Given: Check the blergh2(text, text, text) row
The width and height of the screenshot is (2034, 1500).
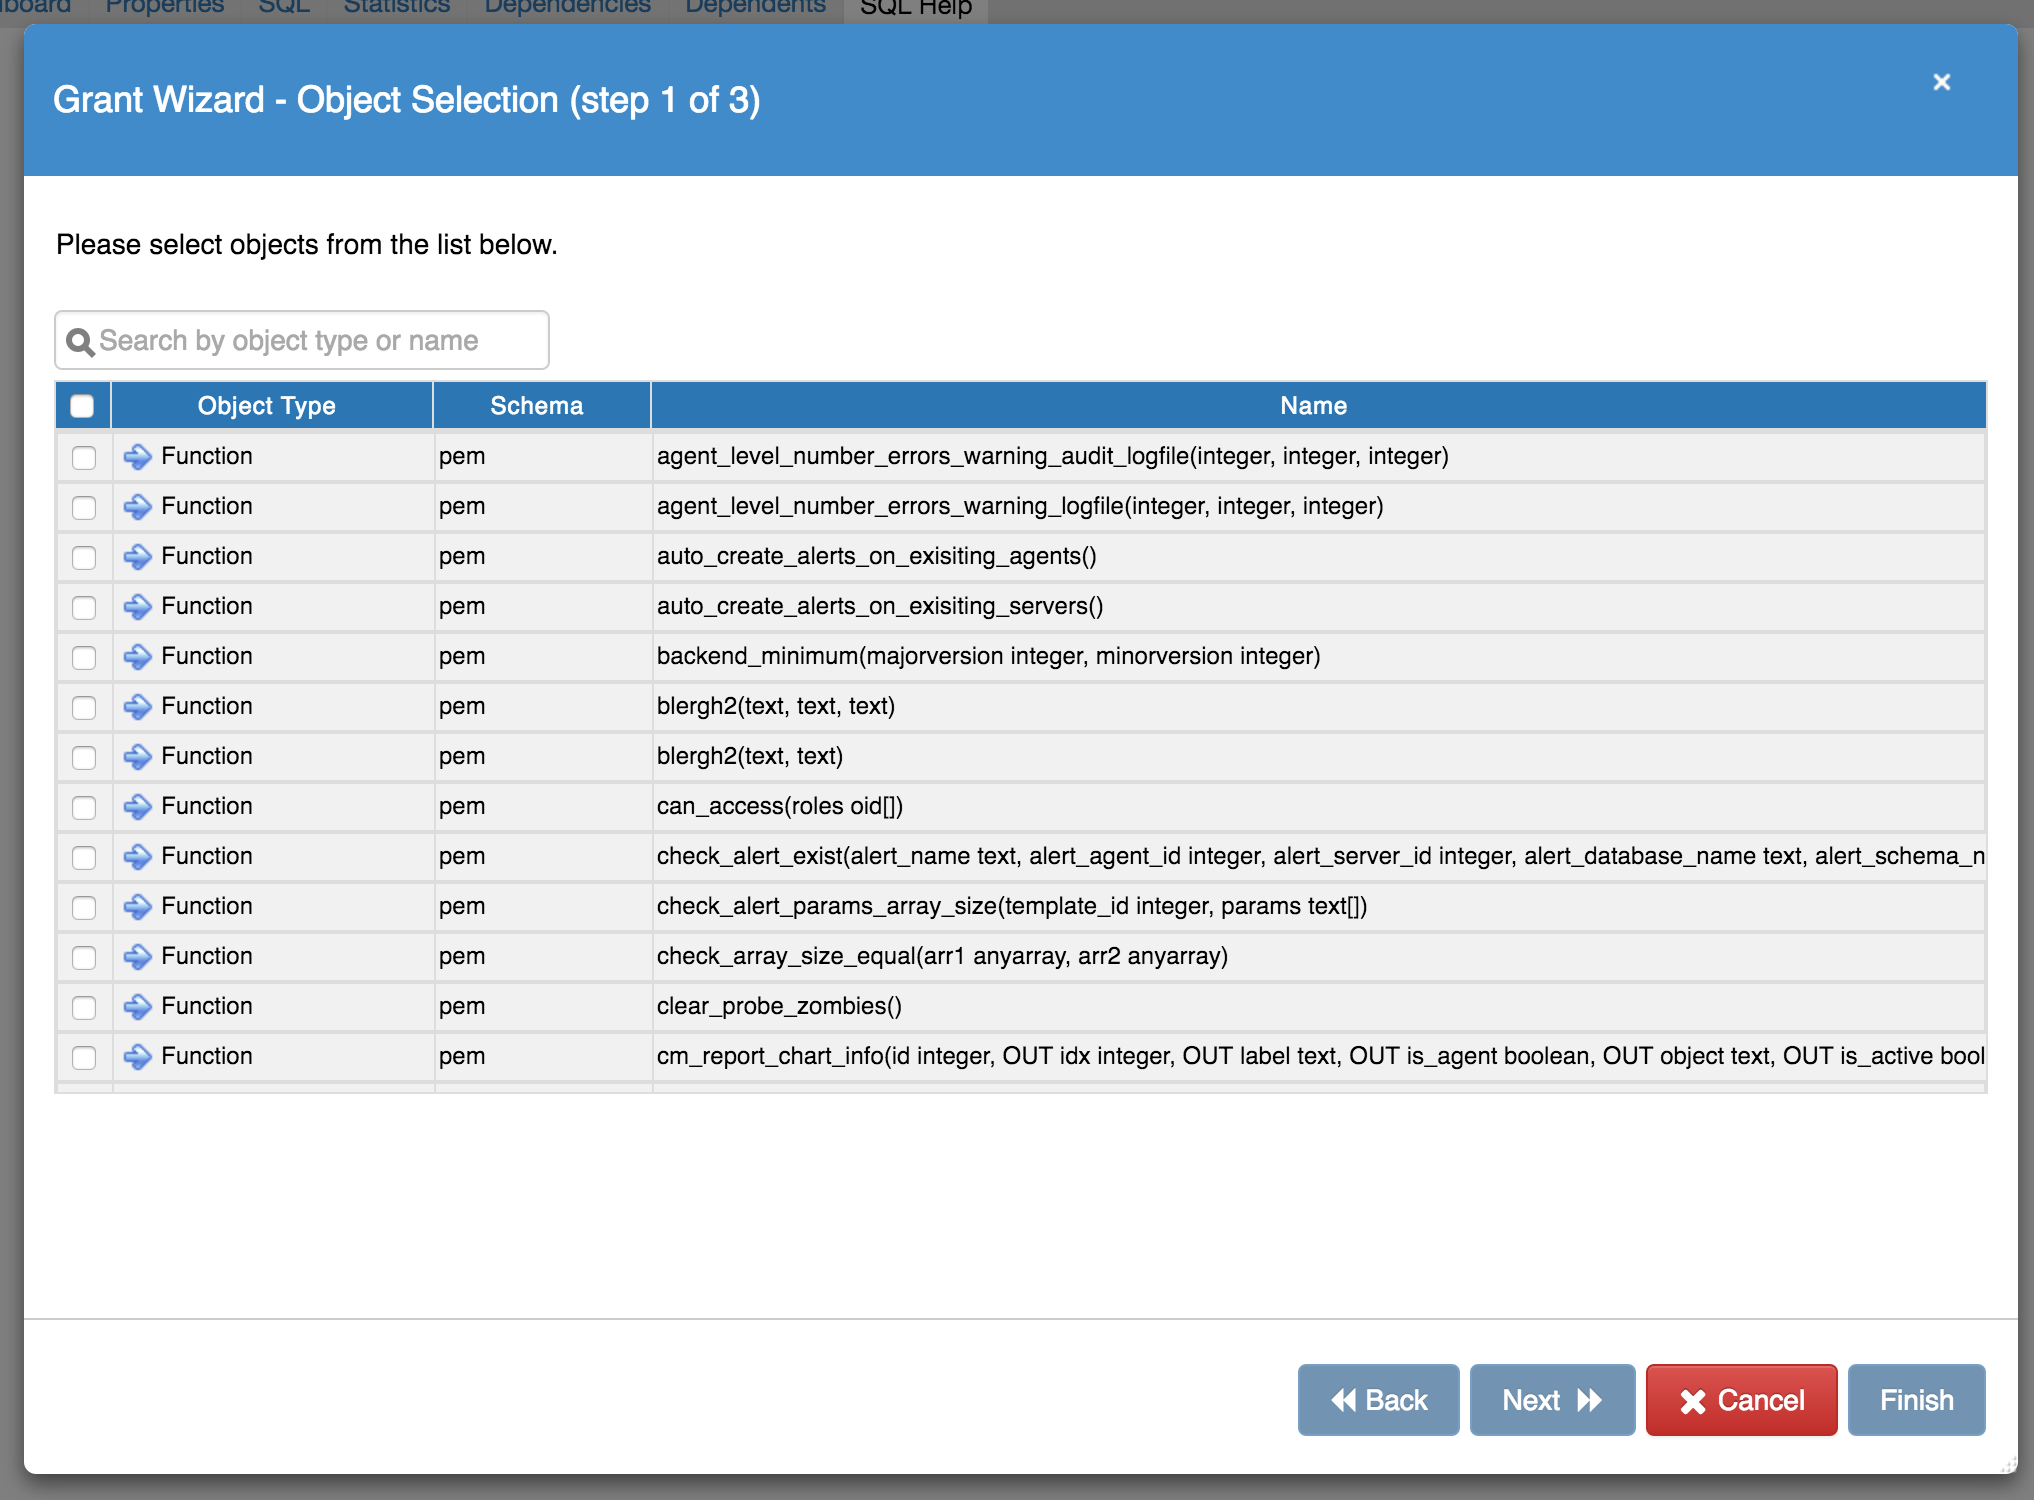Looking at the screenshot, I should point(84,707).
